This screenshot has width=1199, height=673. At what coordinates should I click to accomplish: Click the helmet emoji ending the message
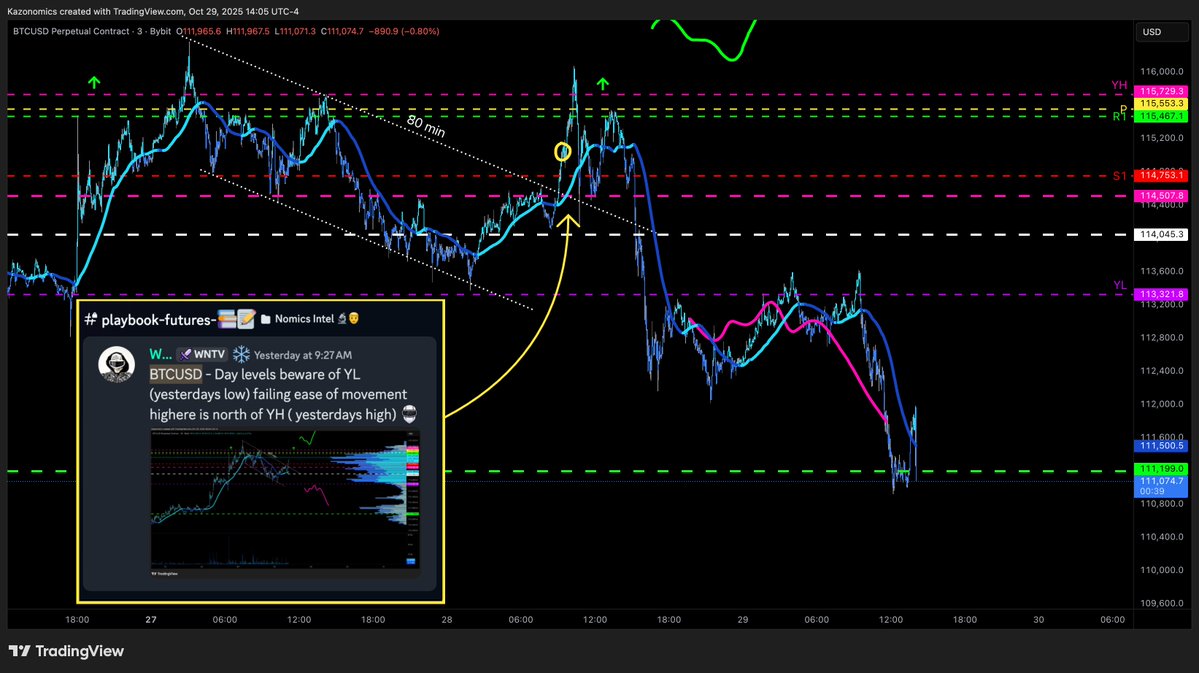click(x=409, y=415)
